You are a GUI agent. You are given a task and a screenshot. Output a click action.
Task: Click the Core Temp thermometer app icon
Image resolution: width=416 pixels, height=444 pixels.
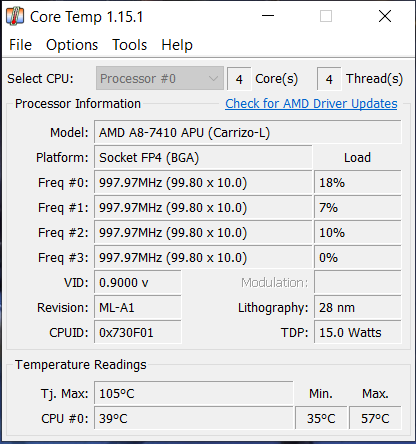[x=15, y=16]
